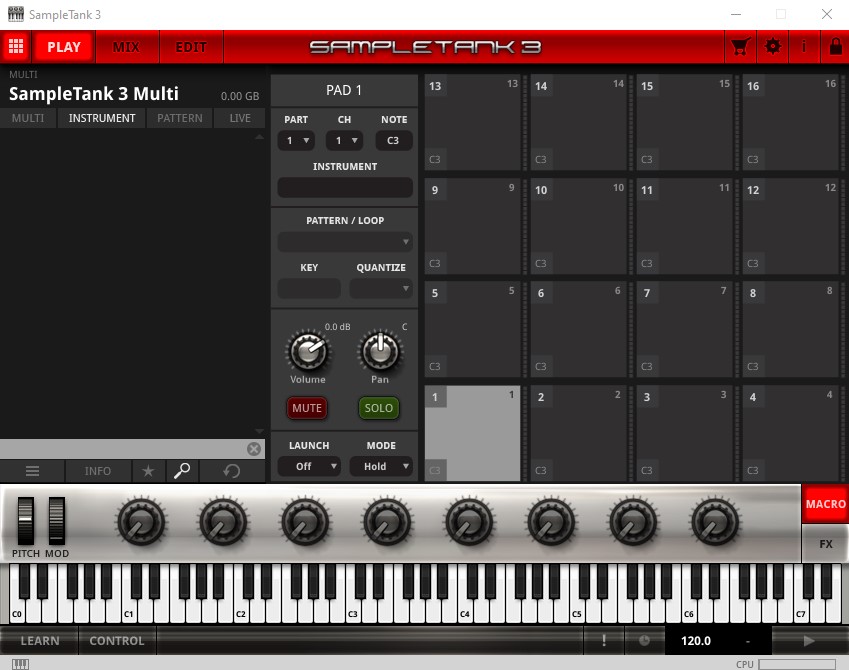Image resolution: width=849 pixels, height=670 pixels.
Task: Click the browser scroll up arrow
Action: [x=259, y=138]
